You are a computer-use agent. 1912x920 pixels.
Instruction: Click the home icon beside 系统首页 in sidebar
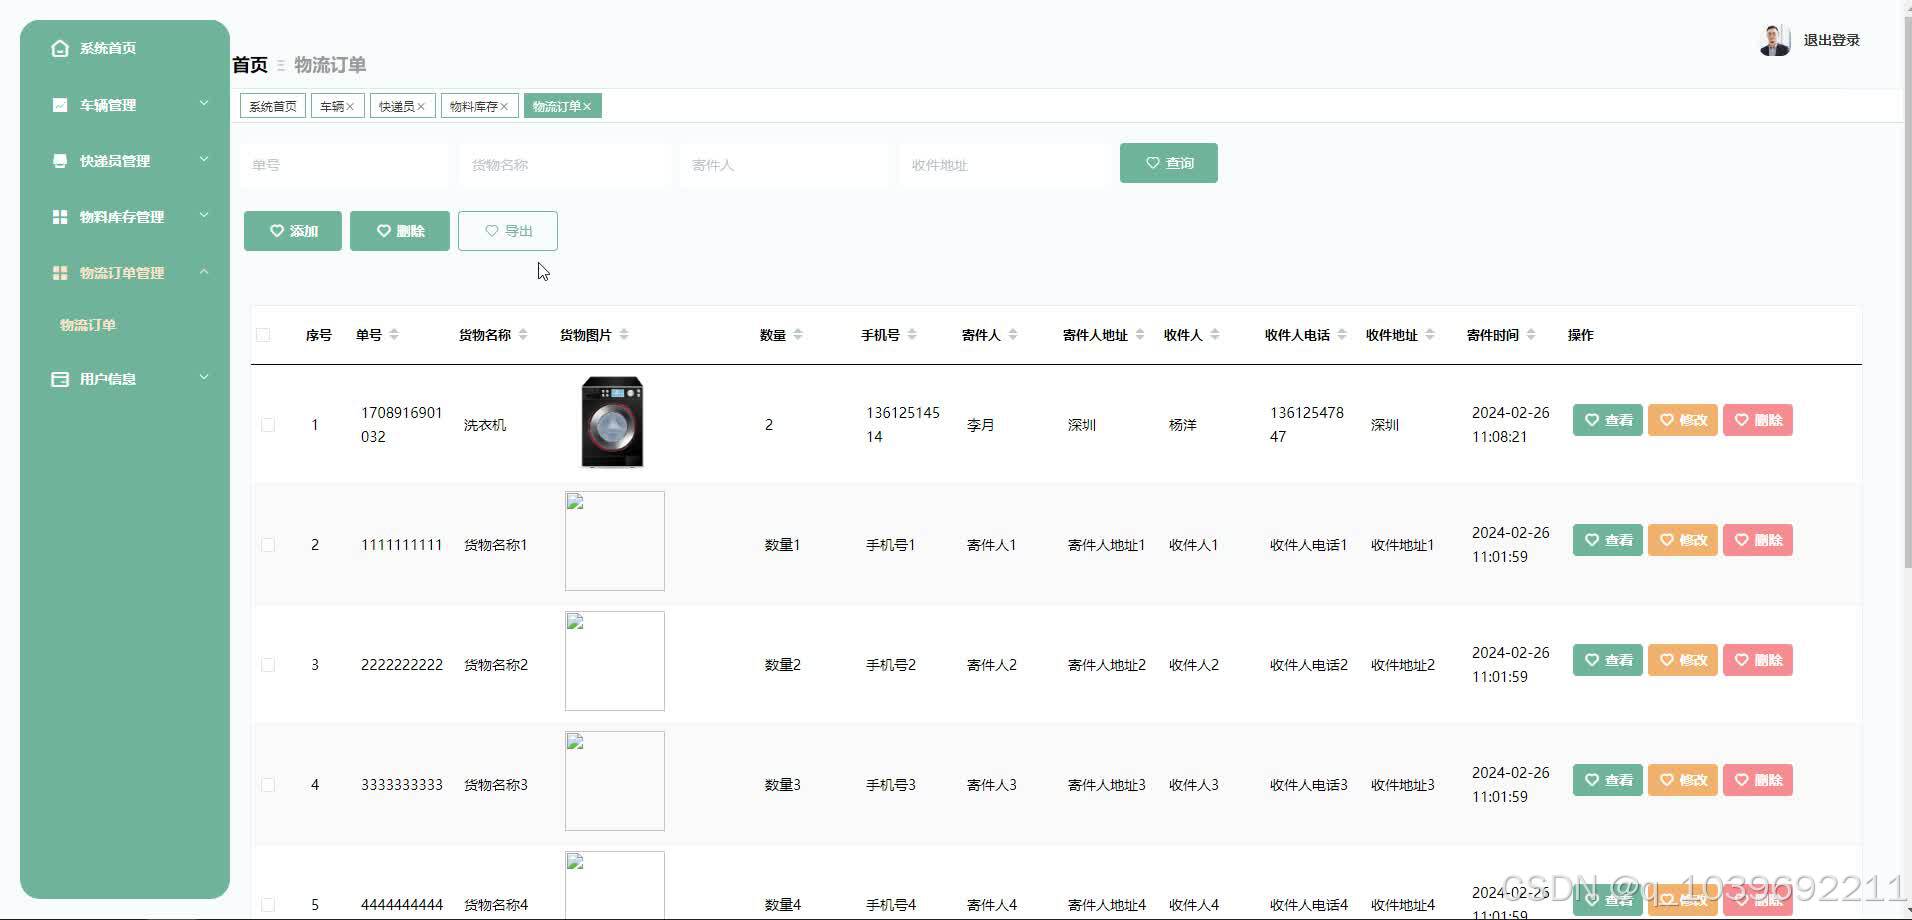(60, 48)
